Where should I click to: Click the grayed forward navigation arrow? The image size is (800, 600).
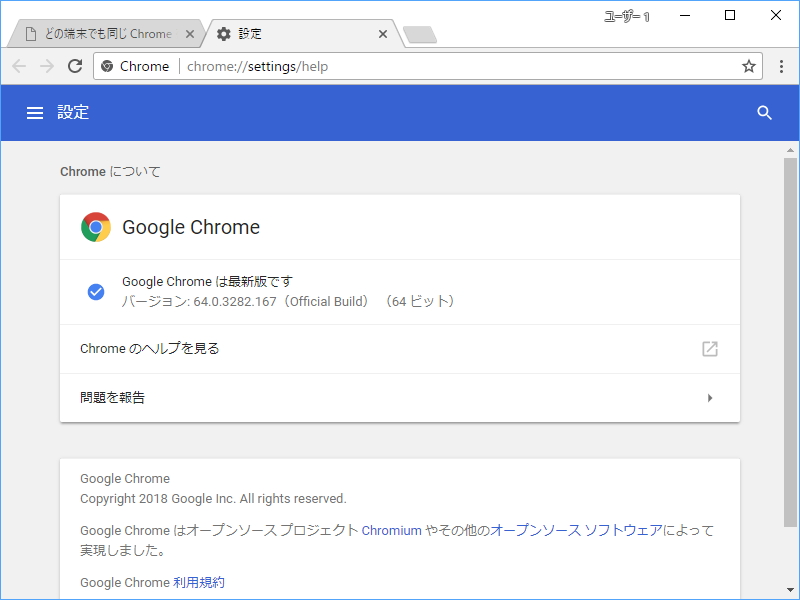[x=46, y=66]
